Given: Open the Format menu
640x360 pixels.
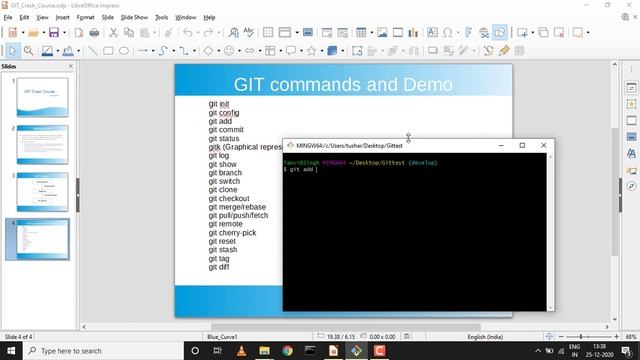Looking at the screenshot, I should pyautogui.click(x=85, y=18).
